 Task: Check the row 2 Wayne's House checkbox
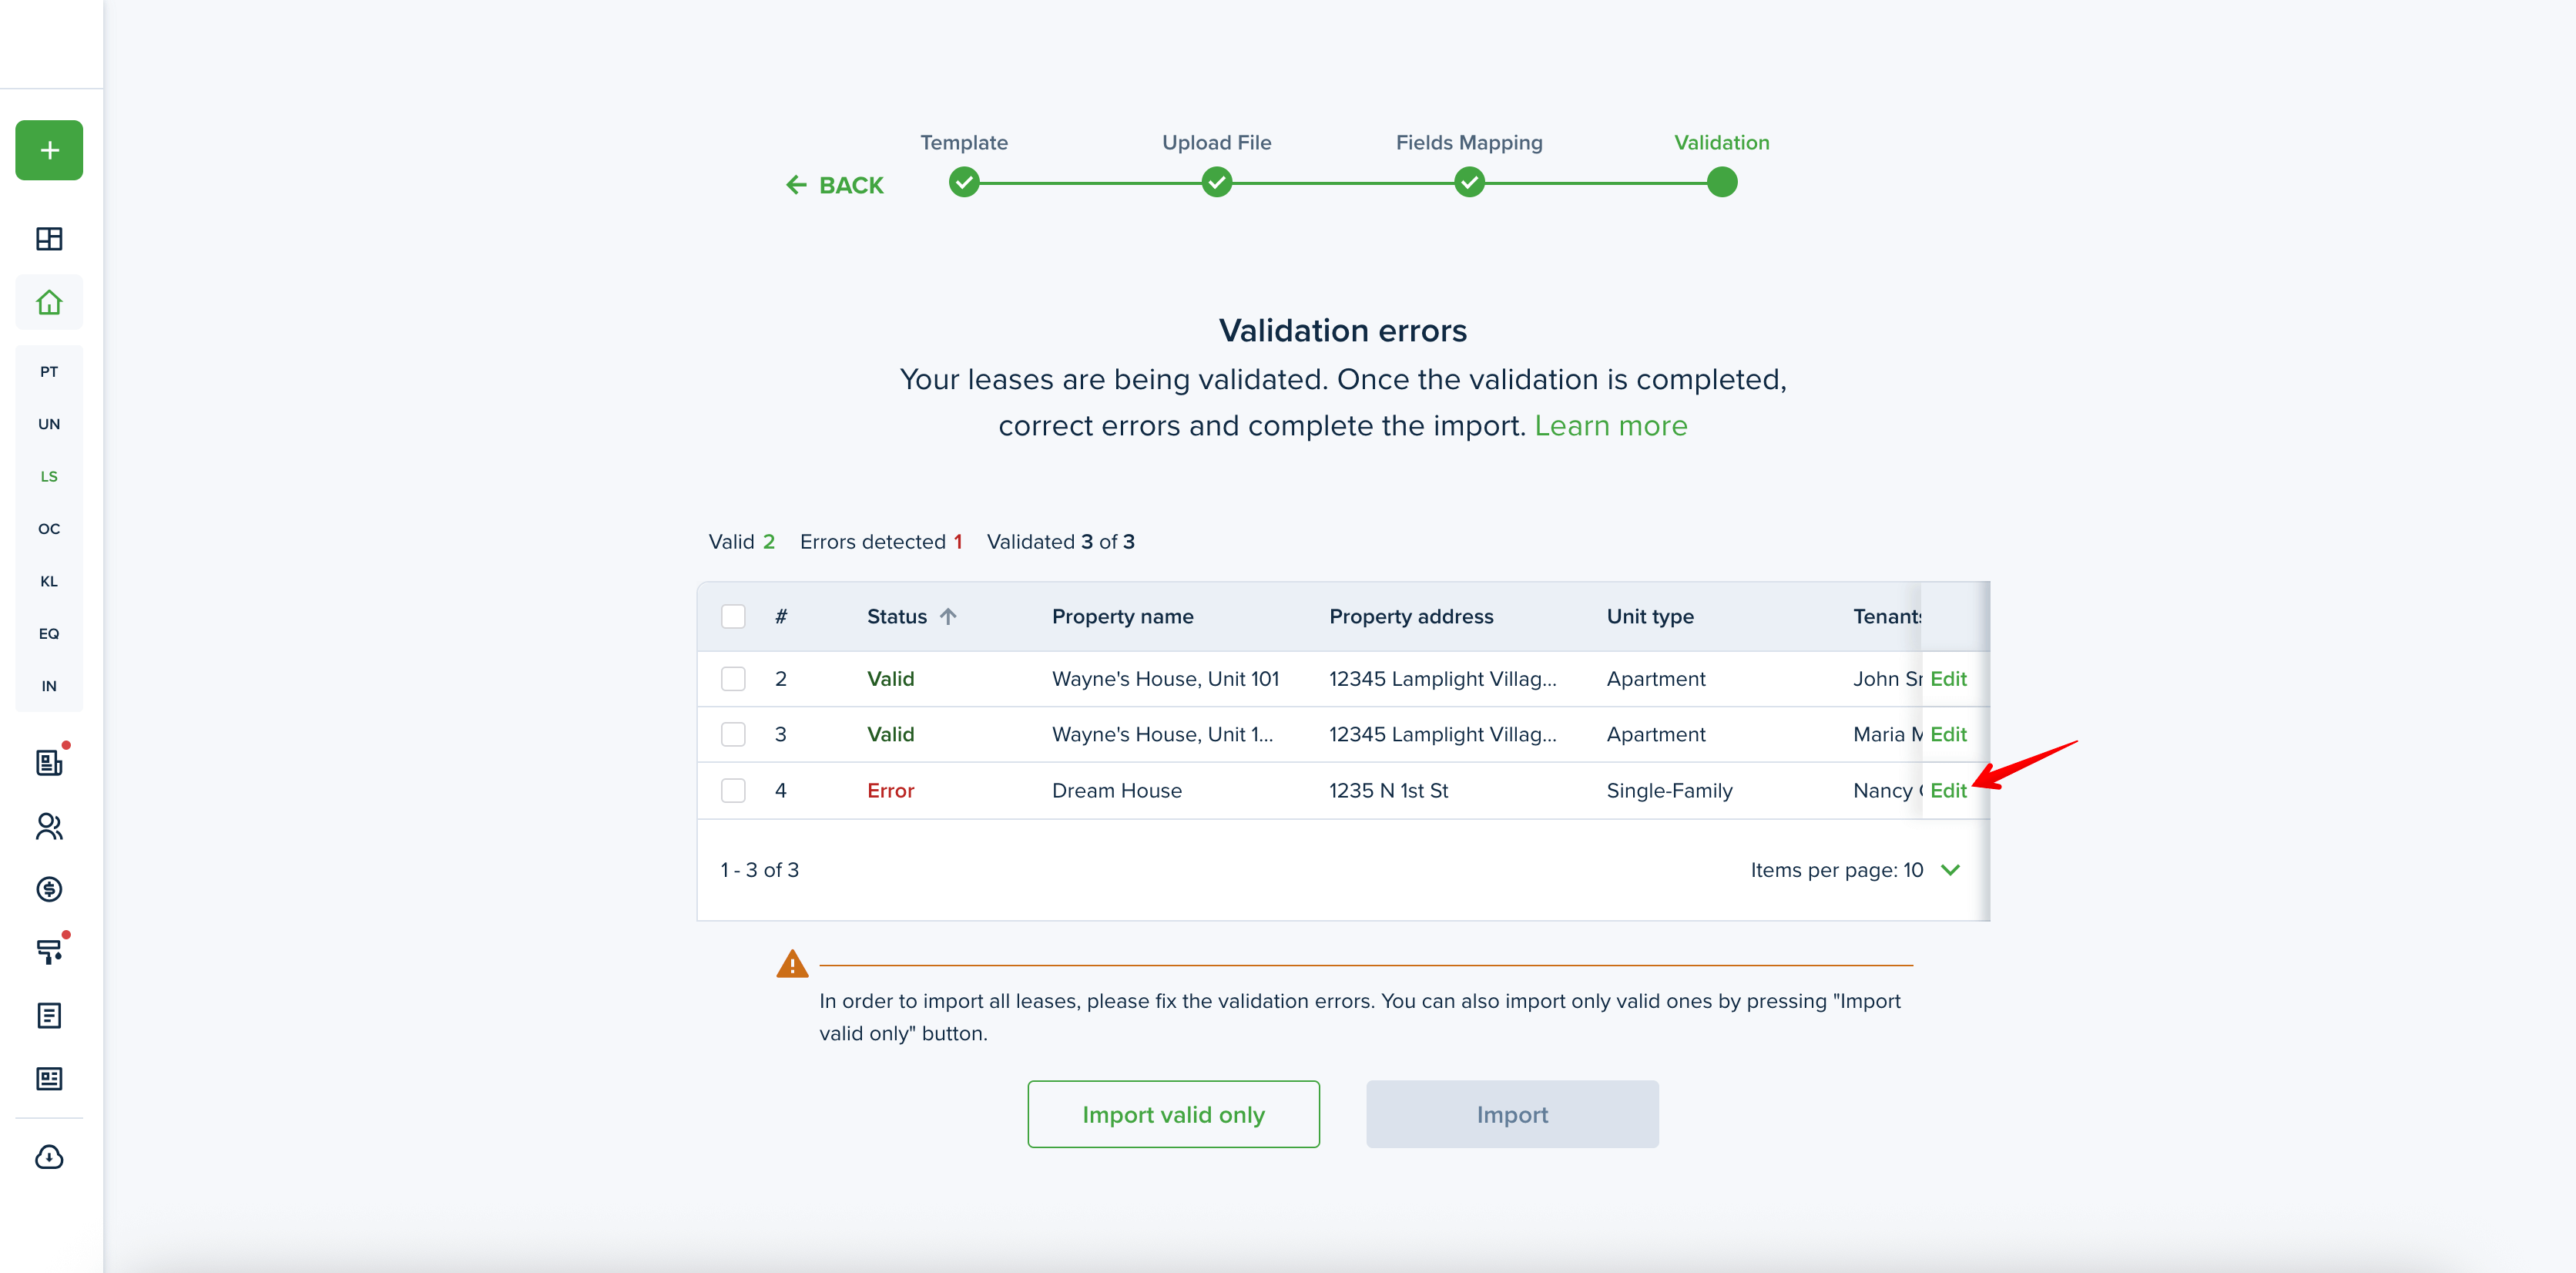click(733, 679)
